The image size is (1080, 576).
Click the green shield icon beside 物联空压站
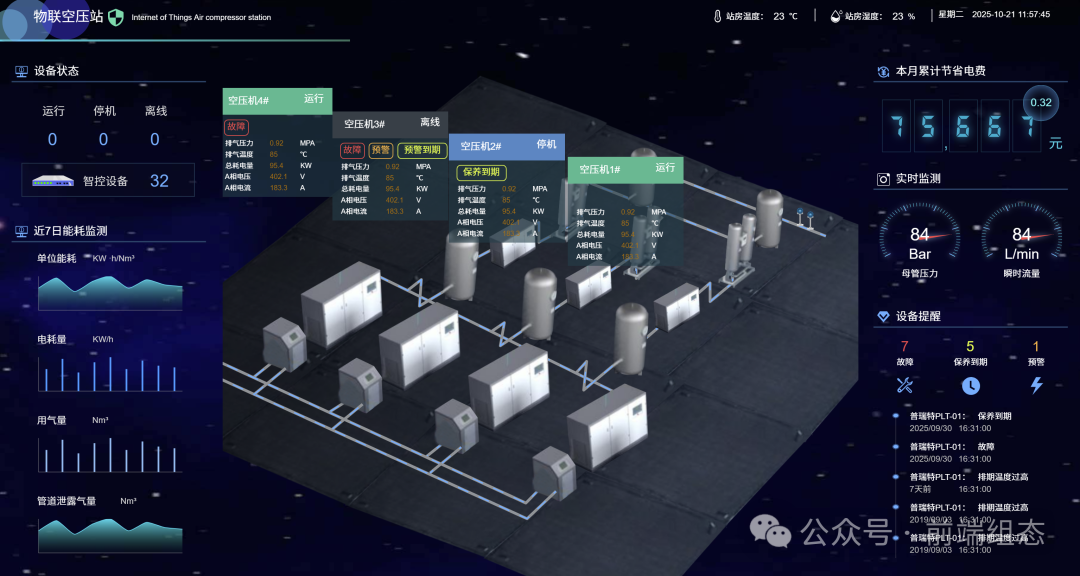116,17
